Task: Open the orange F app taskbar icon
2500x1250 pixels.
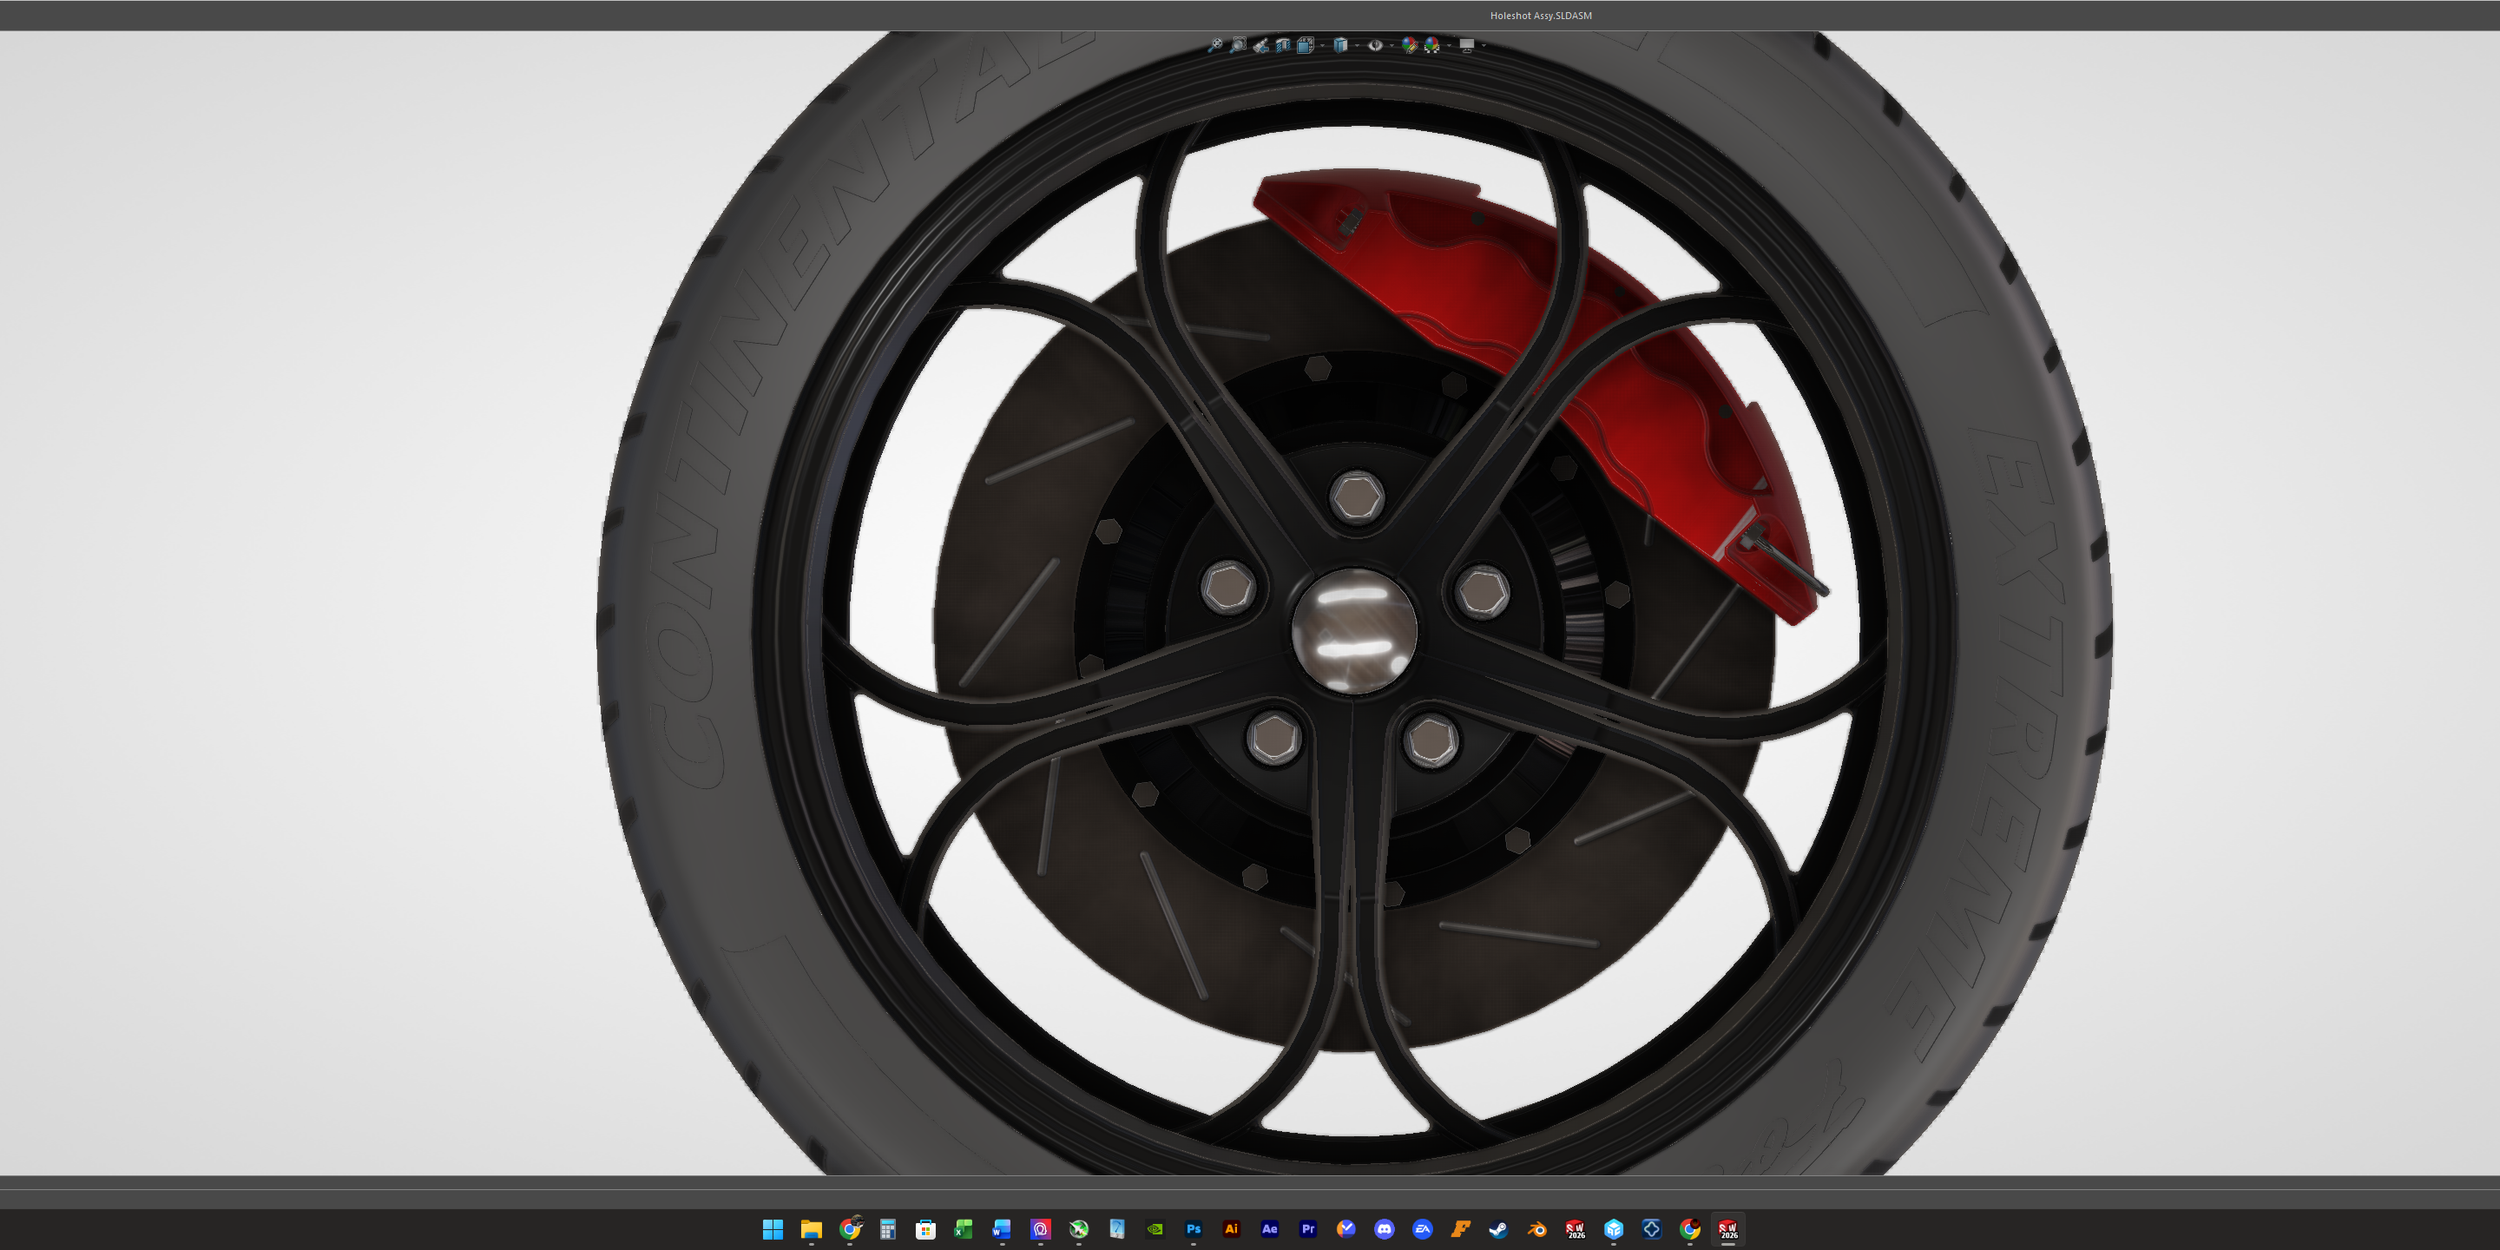Action: click(1461, 1230)
